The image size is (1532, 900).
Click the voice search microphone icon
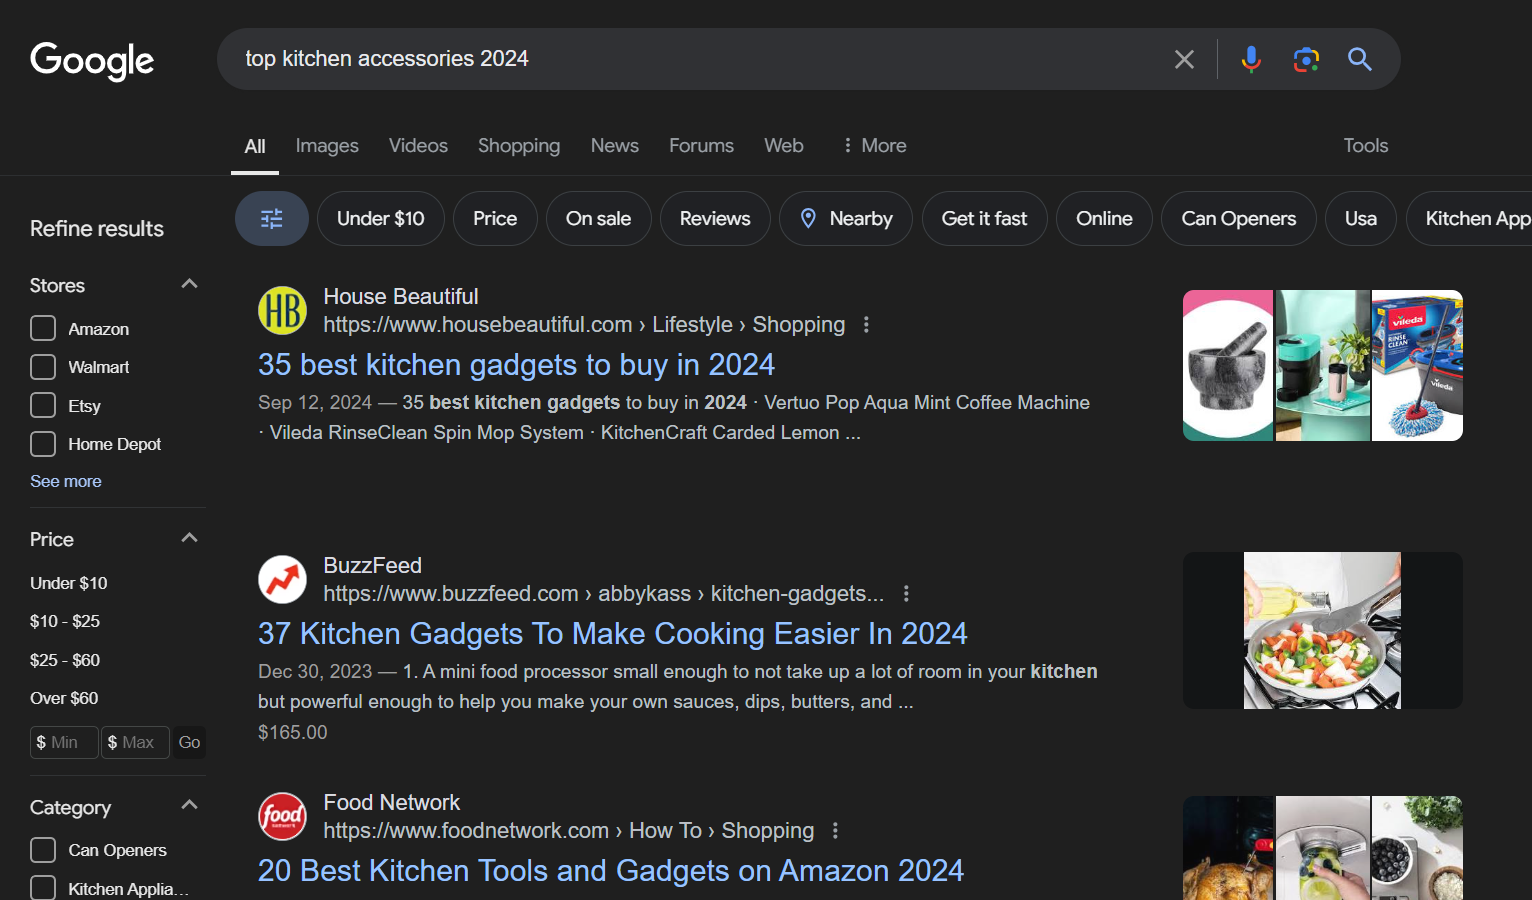point(1250,60)
